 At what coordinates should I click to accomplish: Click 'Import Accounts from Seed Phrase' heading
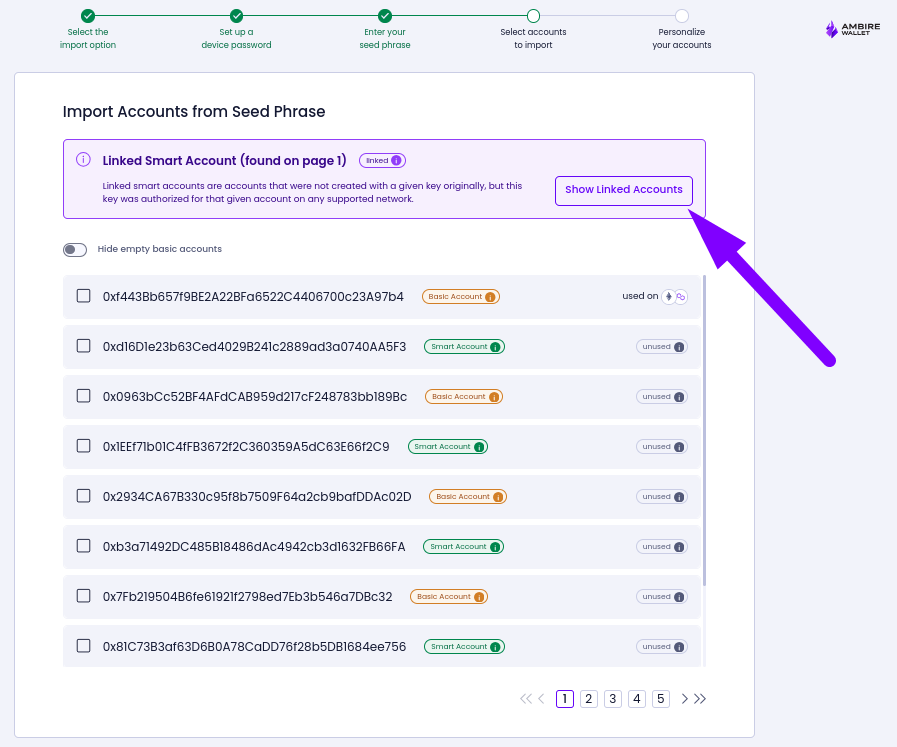pos(194,112)
